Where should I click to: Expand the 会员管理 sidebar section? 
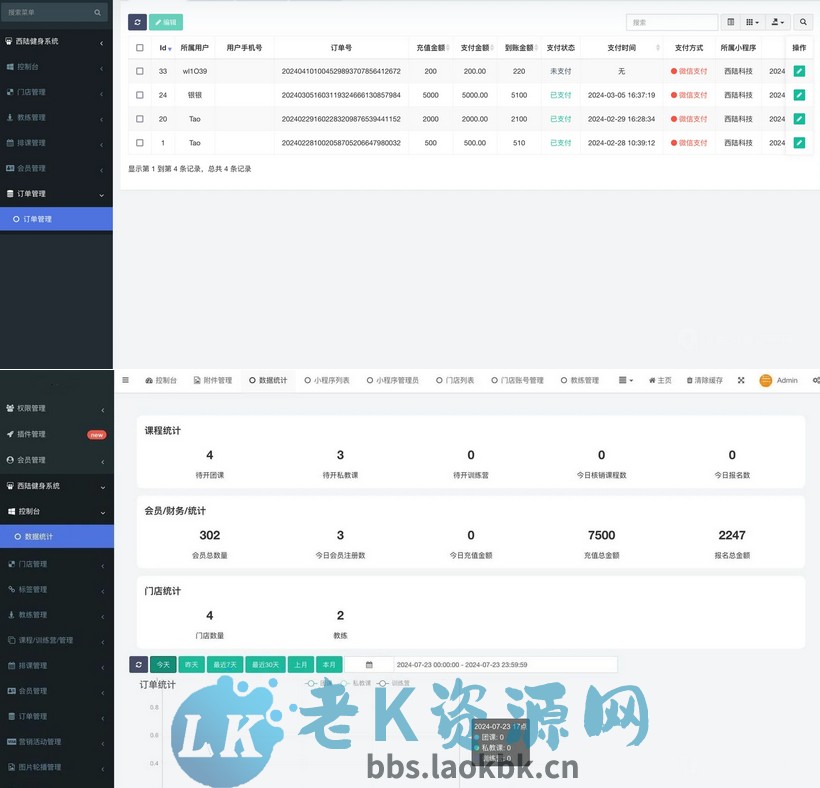[x=45, y=168]
